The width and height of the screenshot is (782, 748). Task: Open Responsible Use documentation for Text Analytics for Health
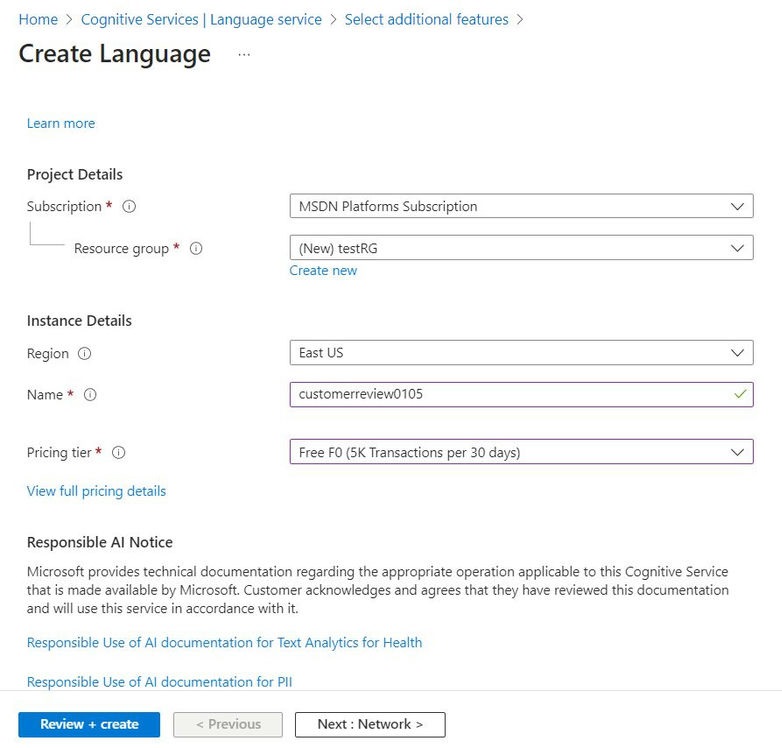click(224, 642)
